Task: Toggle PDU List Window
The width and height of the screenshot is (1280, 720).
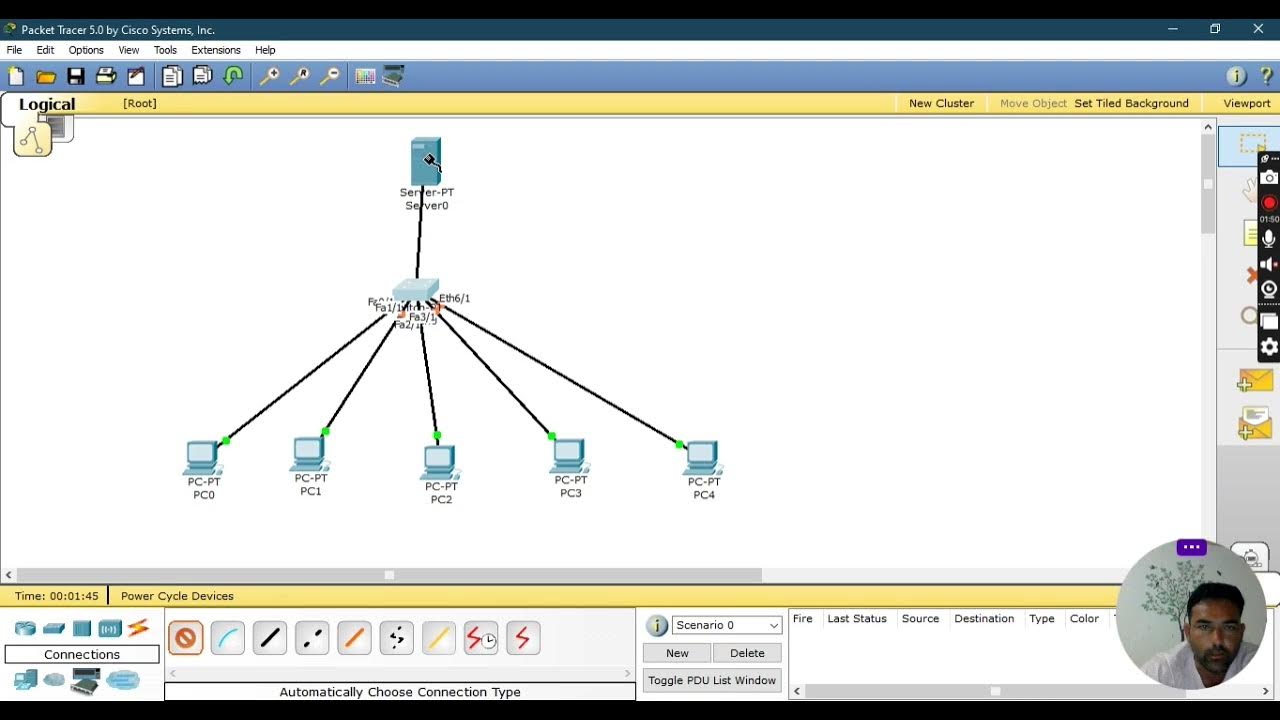Action: [712, 680]
